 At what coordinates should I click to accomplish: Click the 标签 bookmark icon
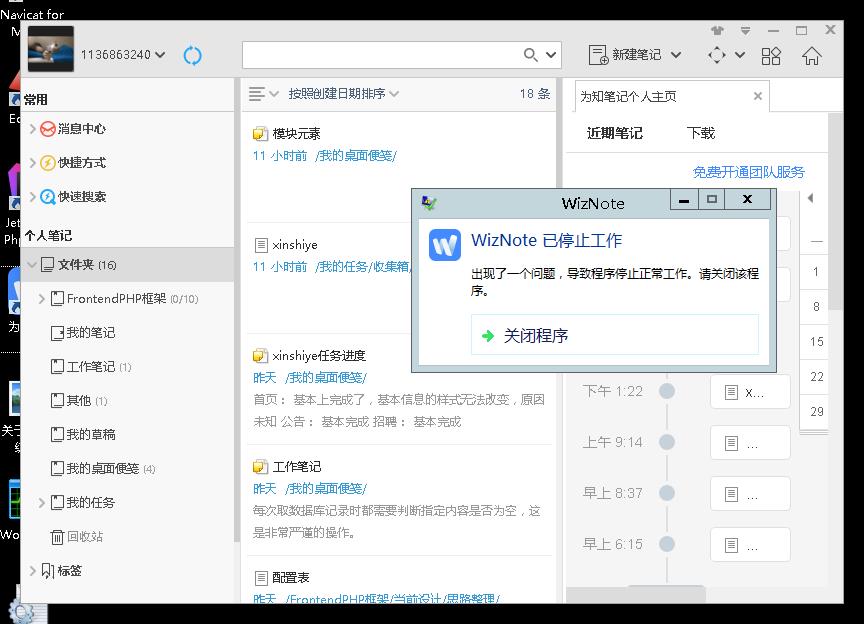(48, 571)
